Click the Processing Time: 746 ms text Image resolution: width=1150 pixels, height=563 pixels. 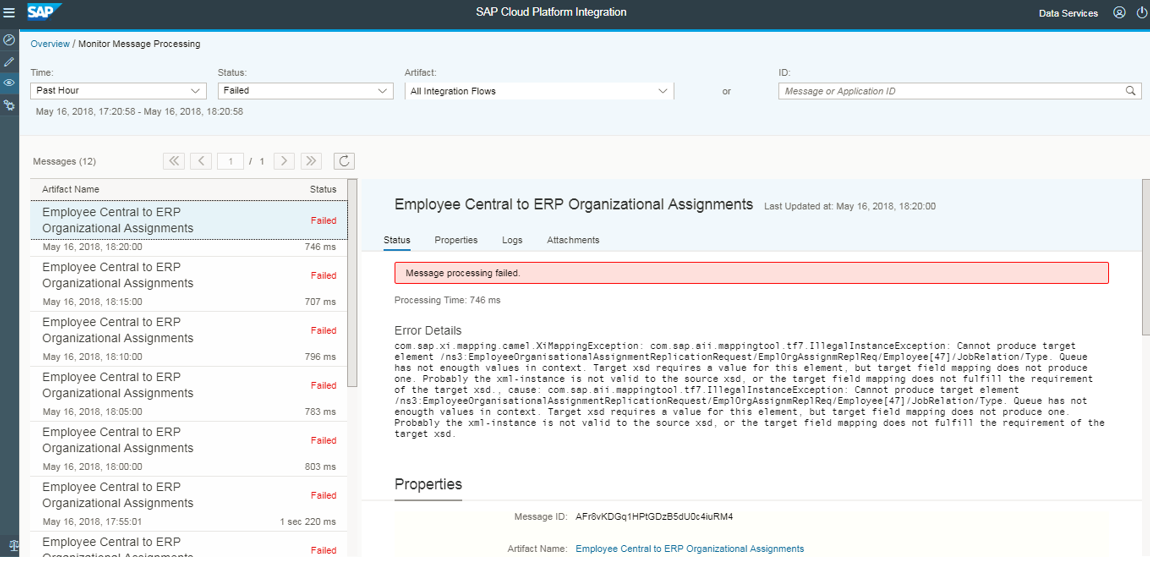click(447, 300)
